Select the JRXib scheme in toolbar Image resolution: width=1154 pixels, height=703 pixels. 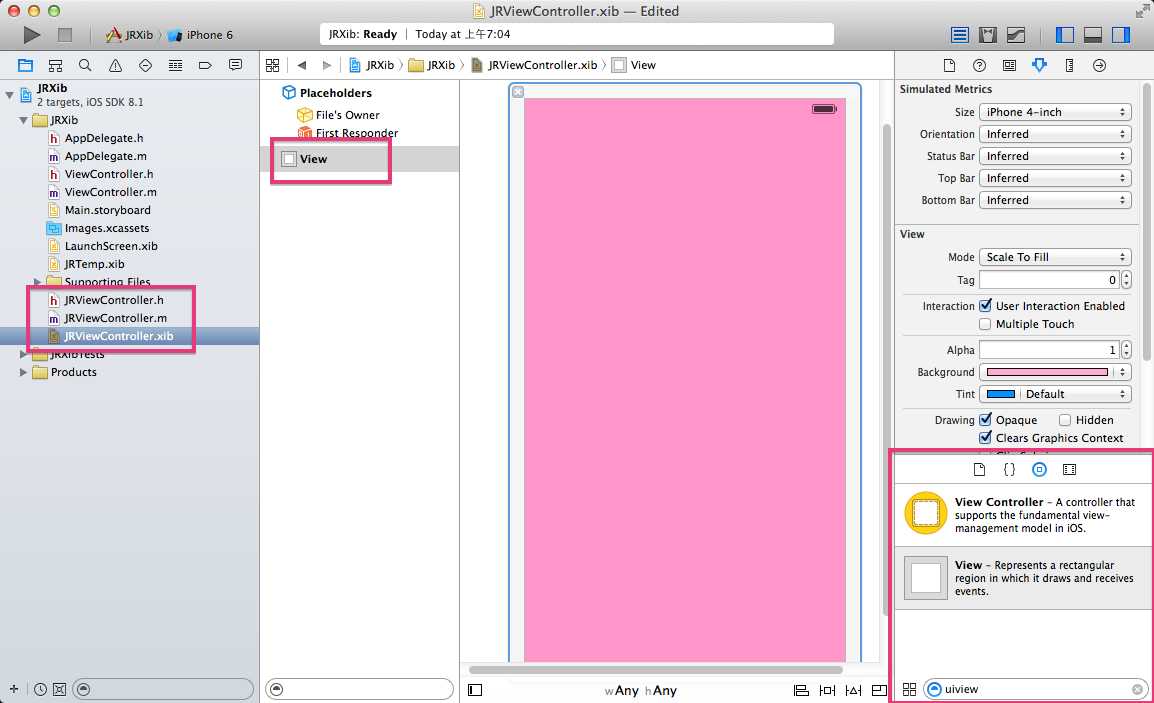130,35
